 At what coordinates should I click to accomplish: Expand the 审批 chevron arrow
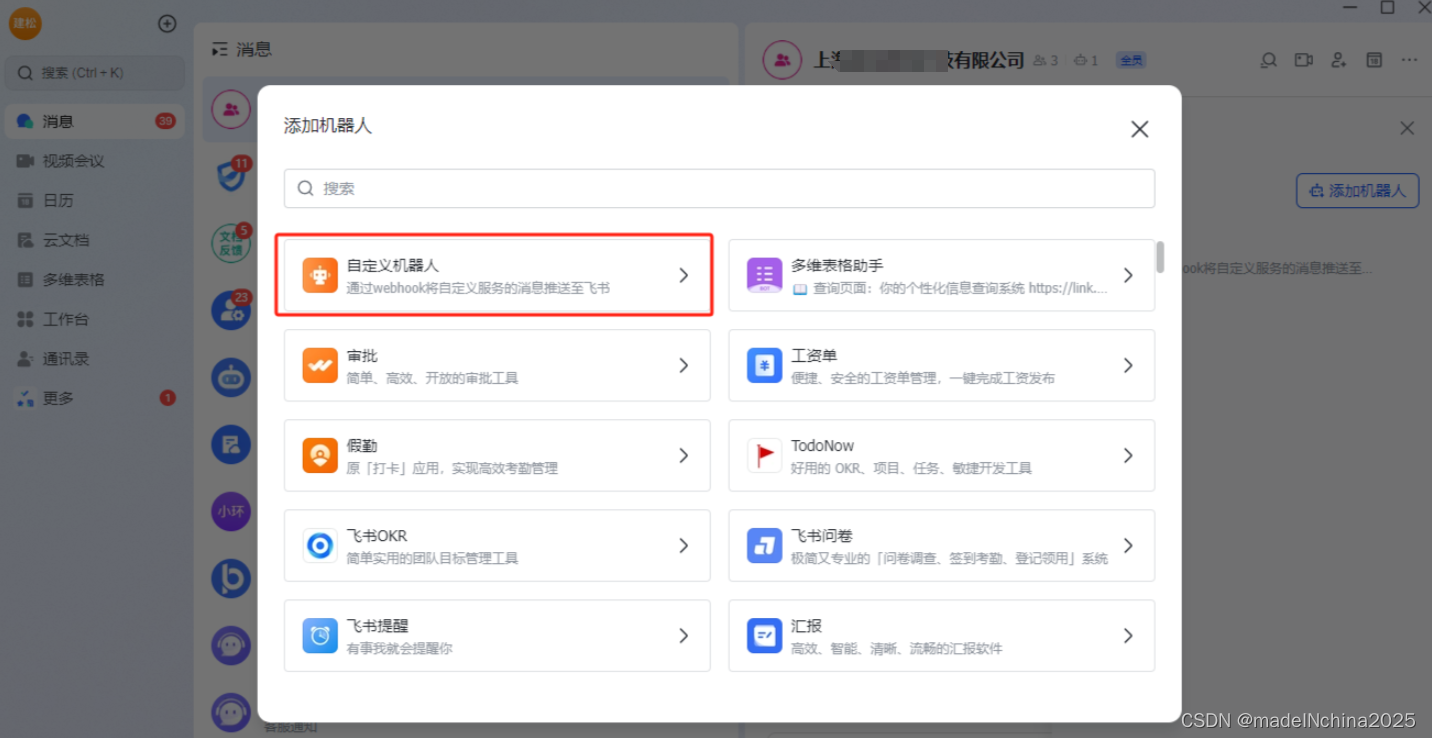pos(684,365)
